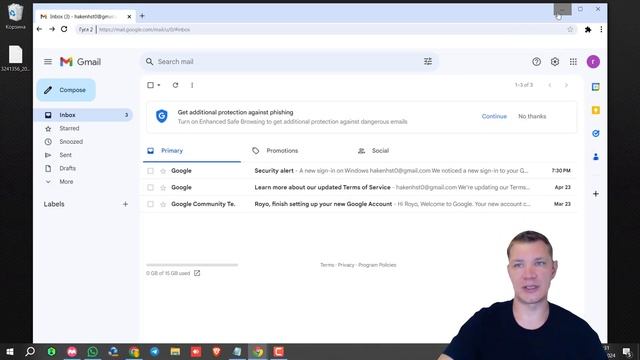The width and height of the screenshot is (640, 360).
Task: Open a new browser tab
Action: [142, 16]
